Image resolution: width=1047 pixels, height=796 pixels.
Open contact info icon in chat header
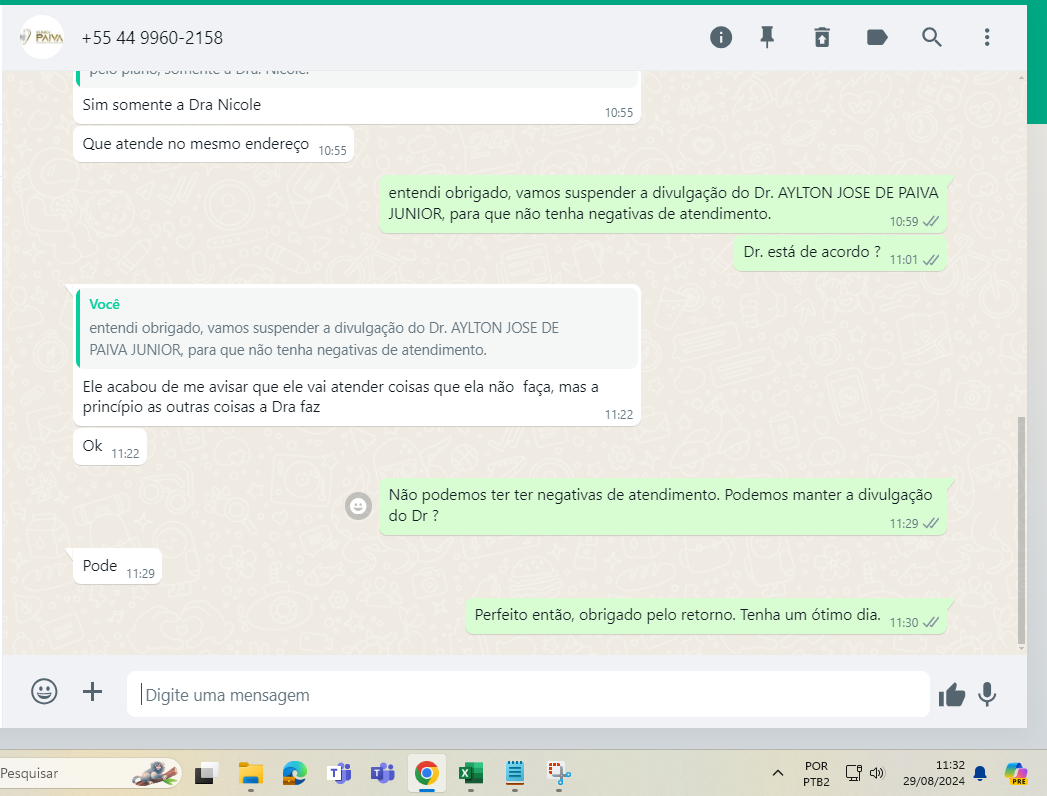pos(720,37)
